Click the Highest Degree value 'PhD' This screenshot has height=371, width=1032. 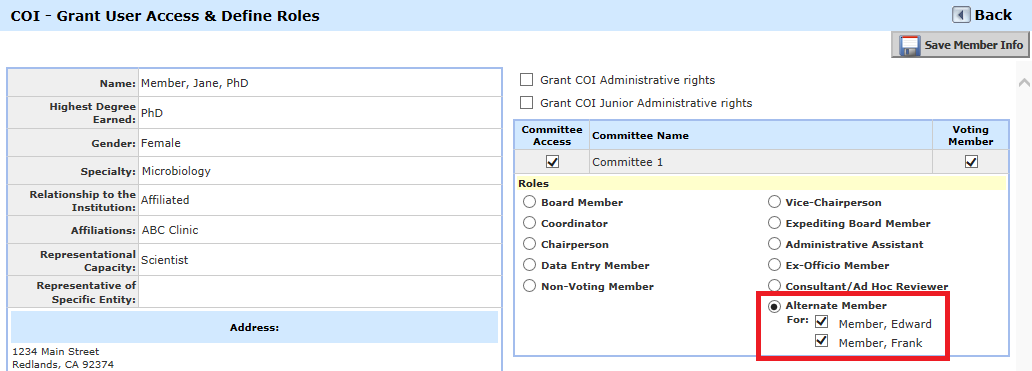tap(152, 113)
